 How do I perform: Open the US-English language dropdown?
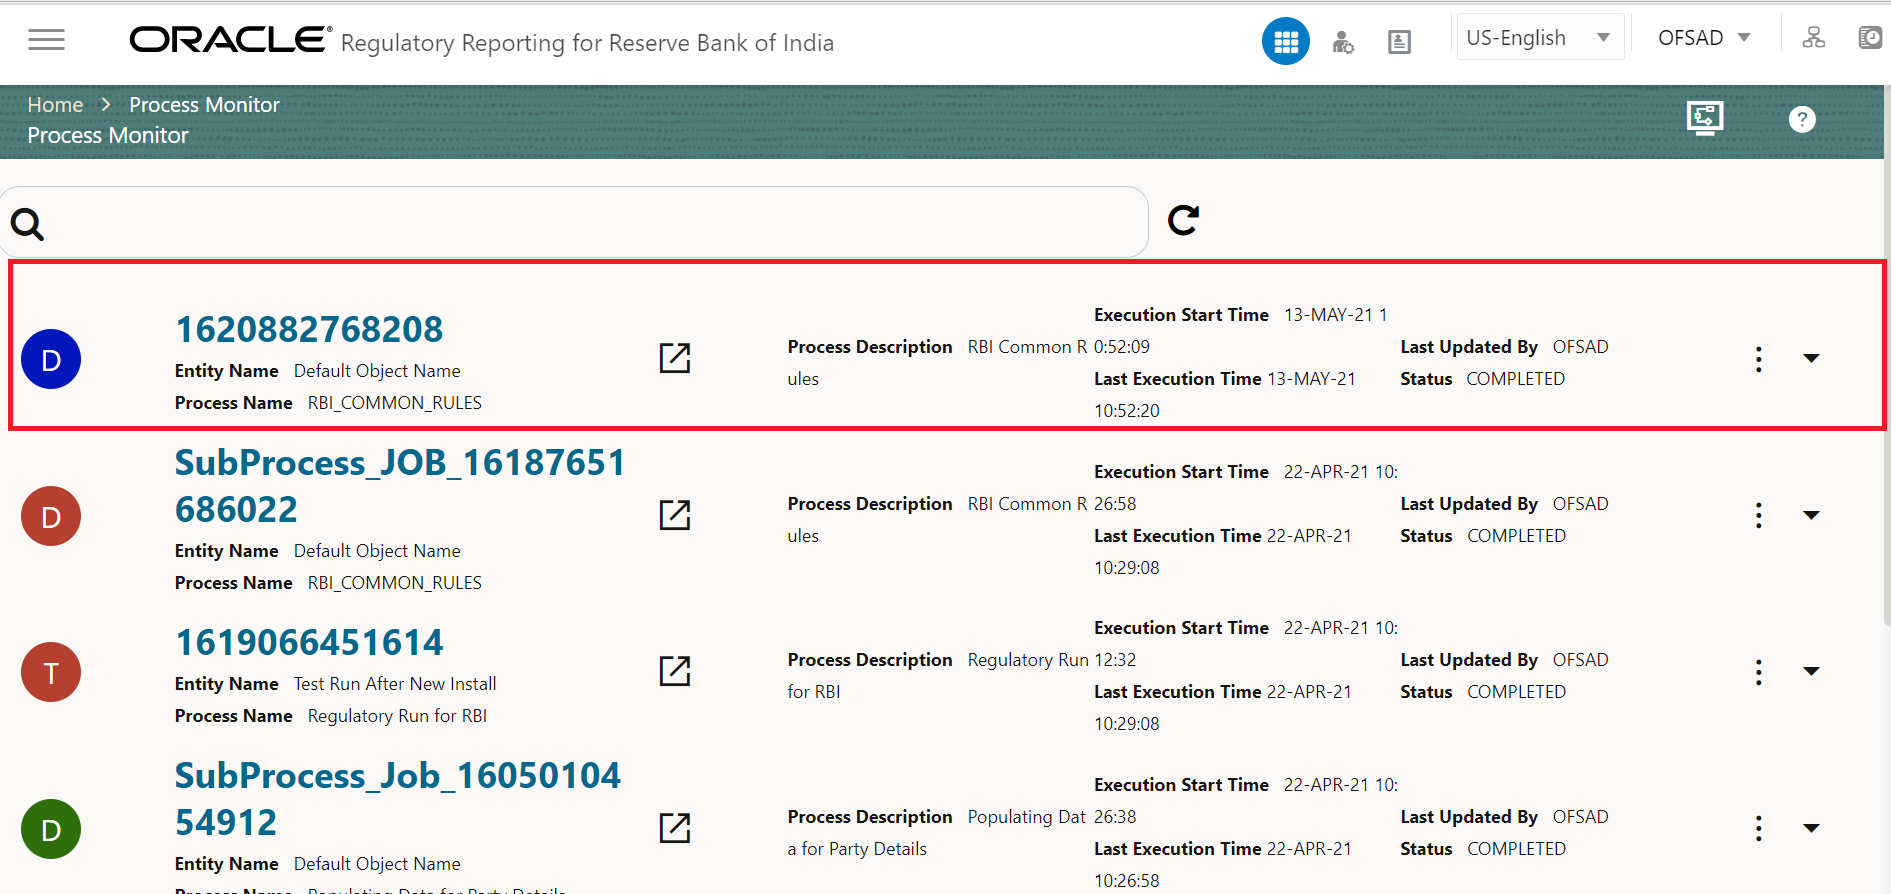coord(1539,38)
